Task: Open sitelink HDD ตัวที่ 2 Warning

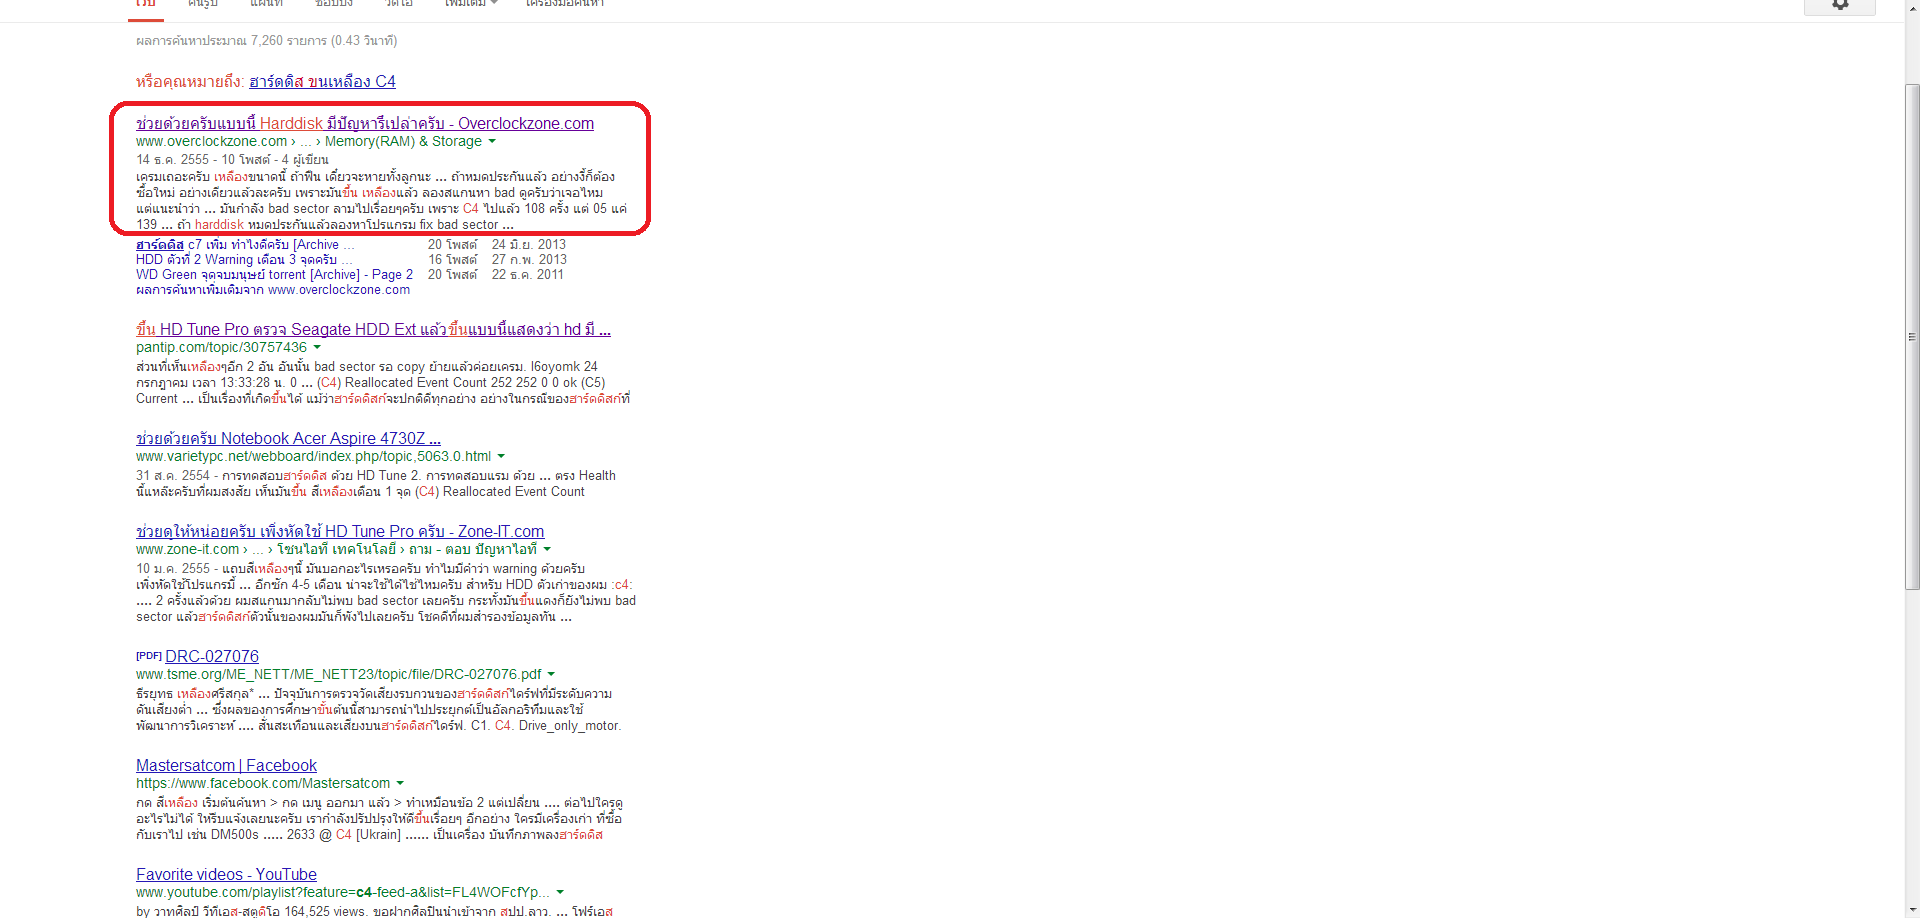Action: click(243, 260)
